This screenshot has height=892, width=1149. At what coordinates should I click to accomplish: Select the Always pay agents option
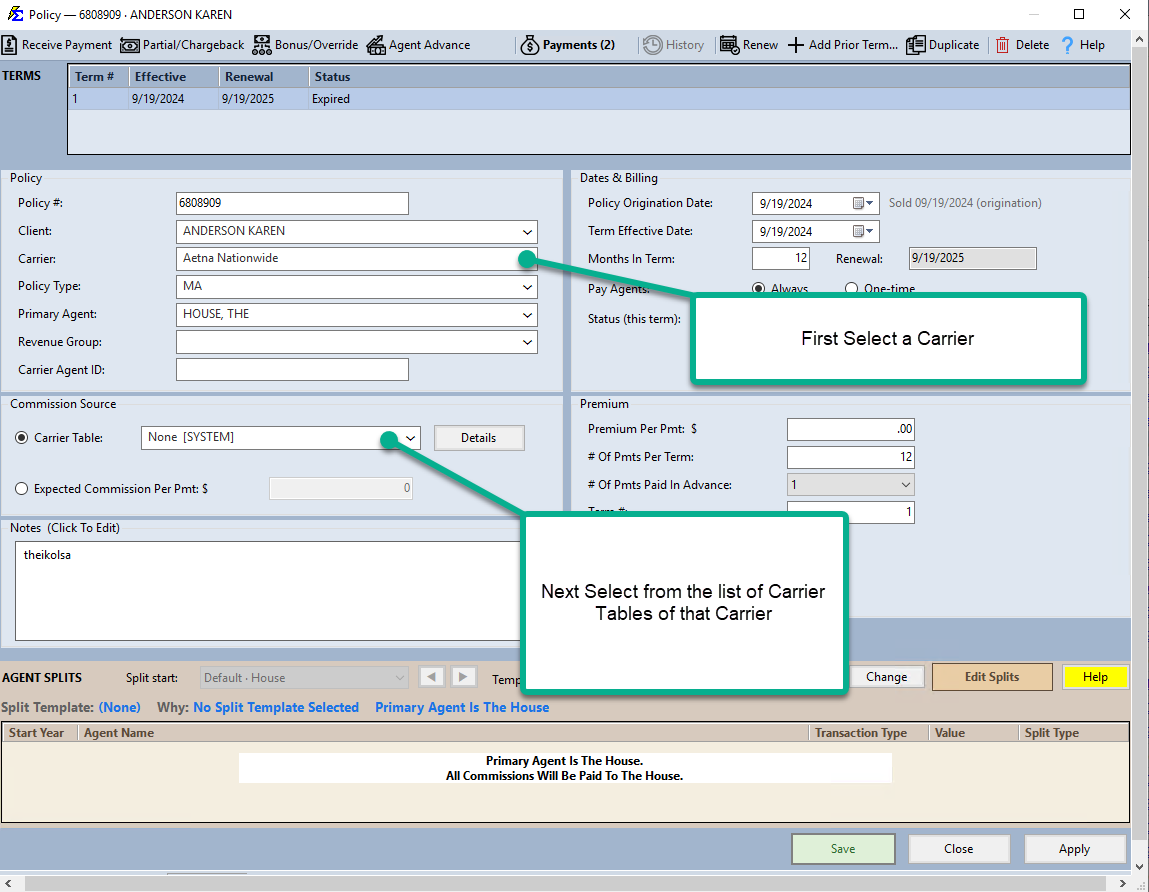758,288
